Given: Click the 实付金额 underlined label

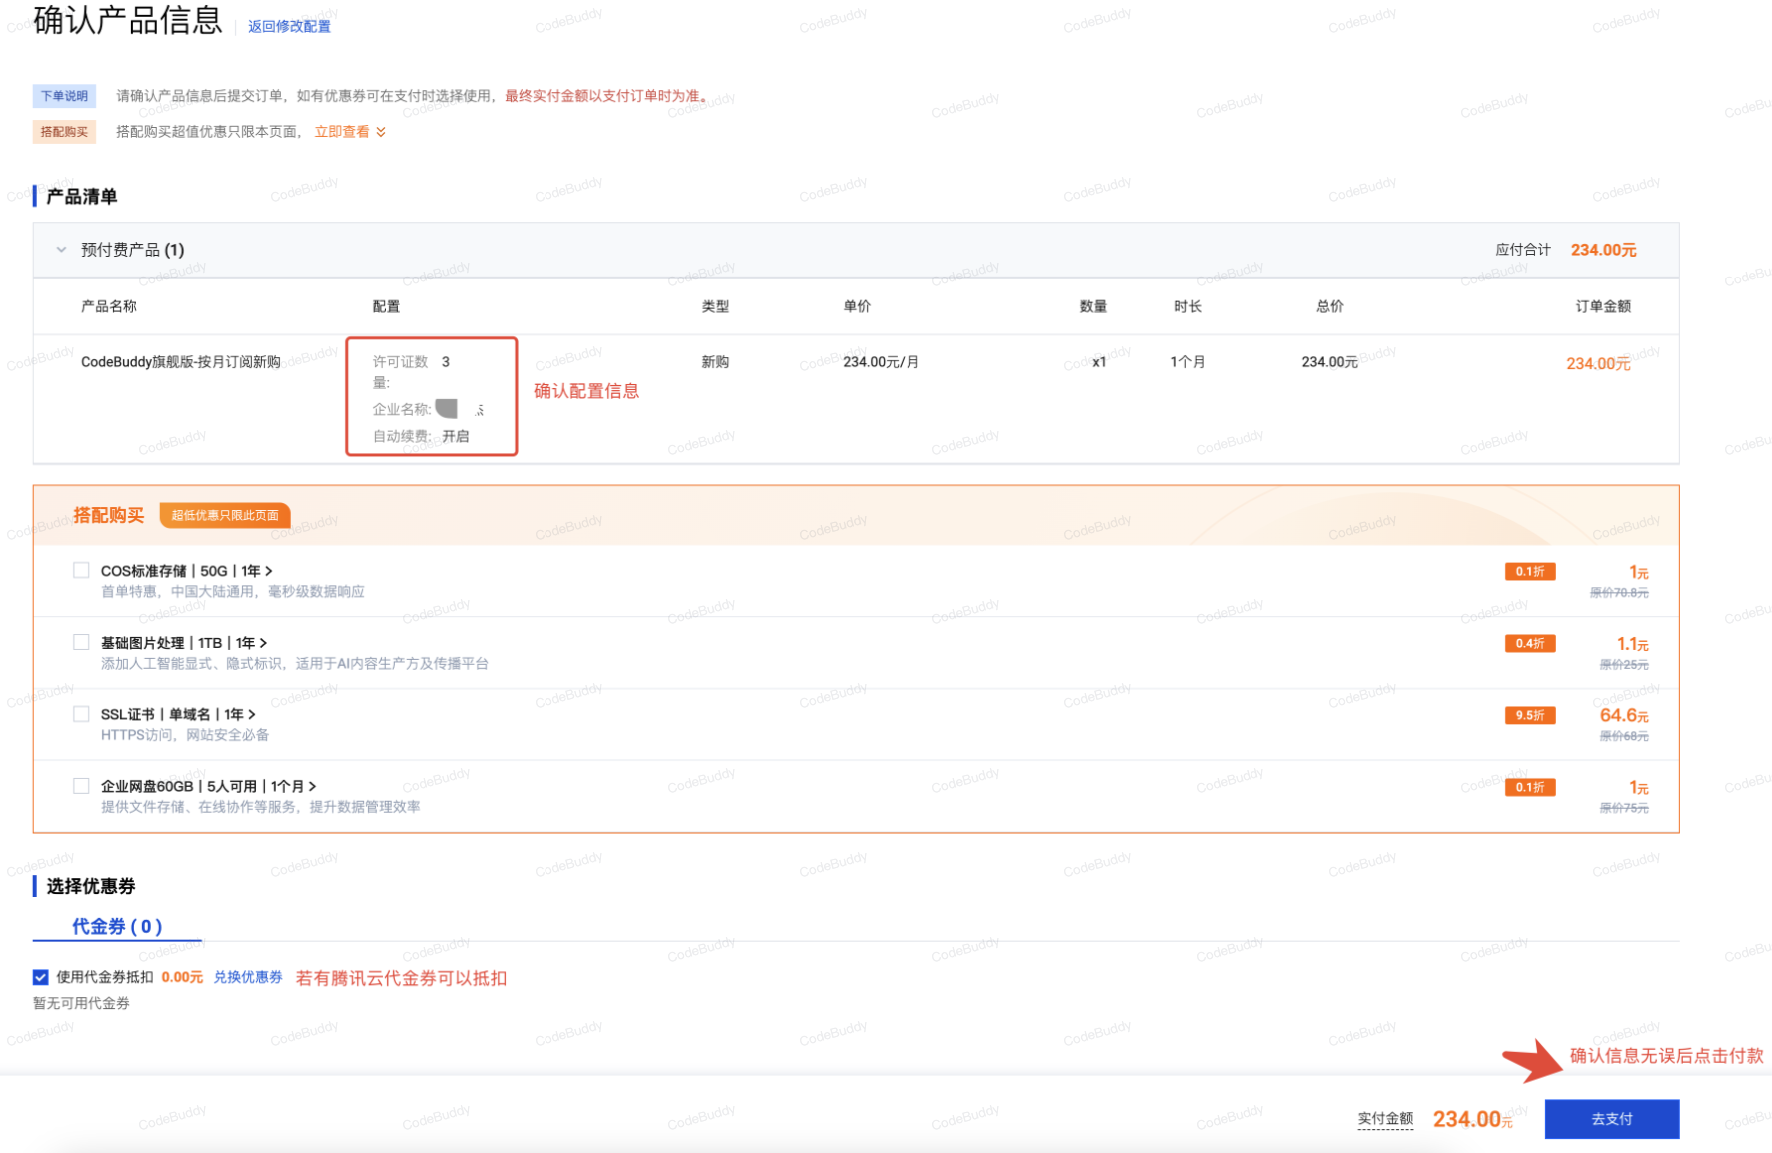Looking at the screenshot, I should [1385, 1119].
